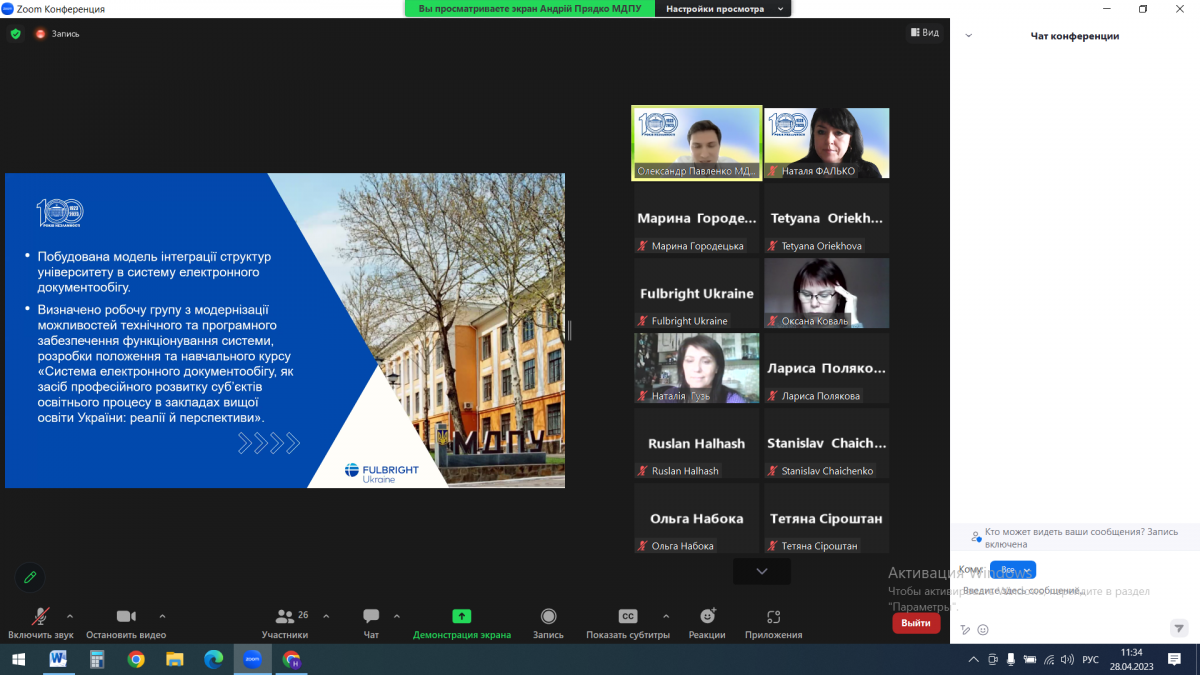Type in the chat message field
The height and width of the screenshot is (675, 1200).
point(1060,592)
